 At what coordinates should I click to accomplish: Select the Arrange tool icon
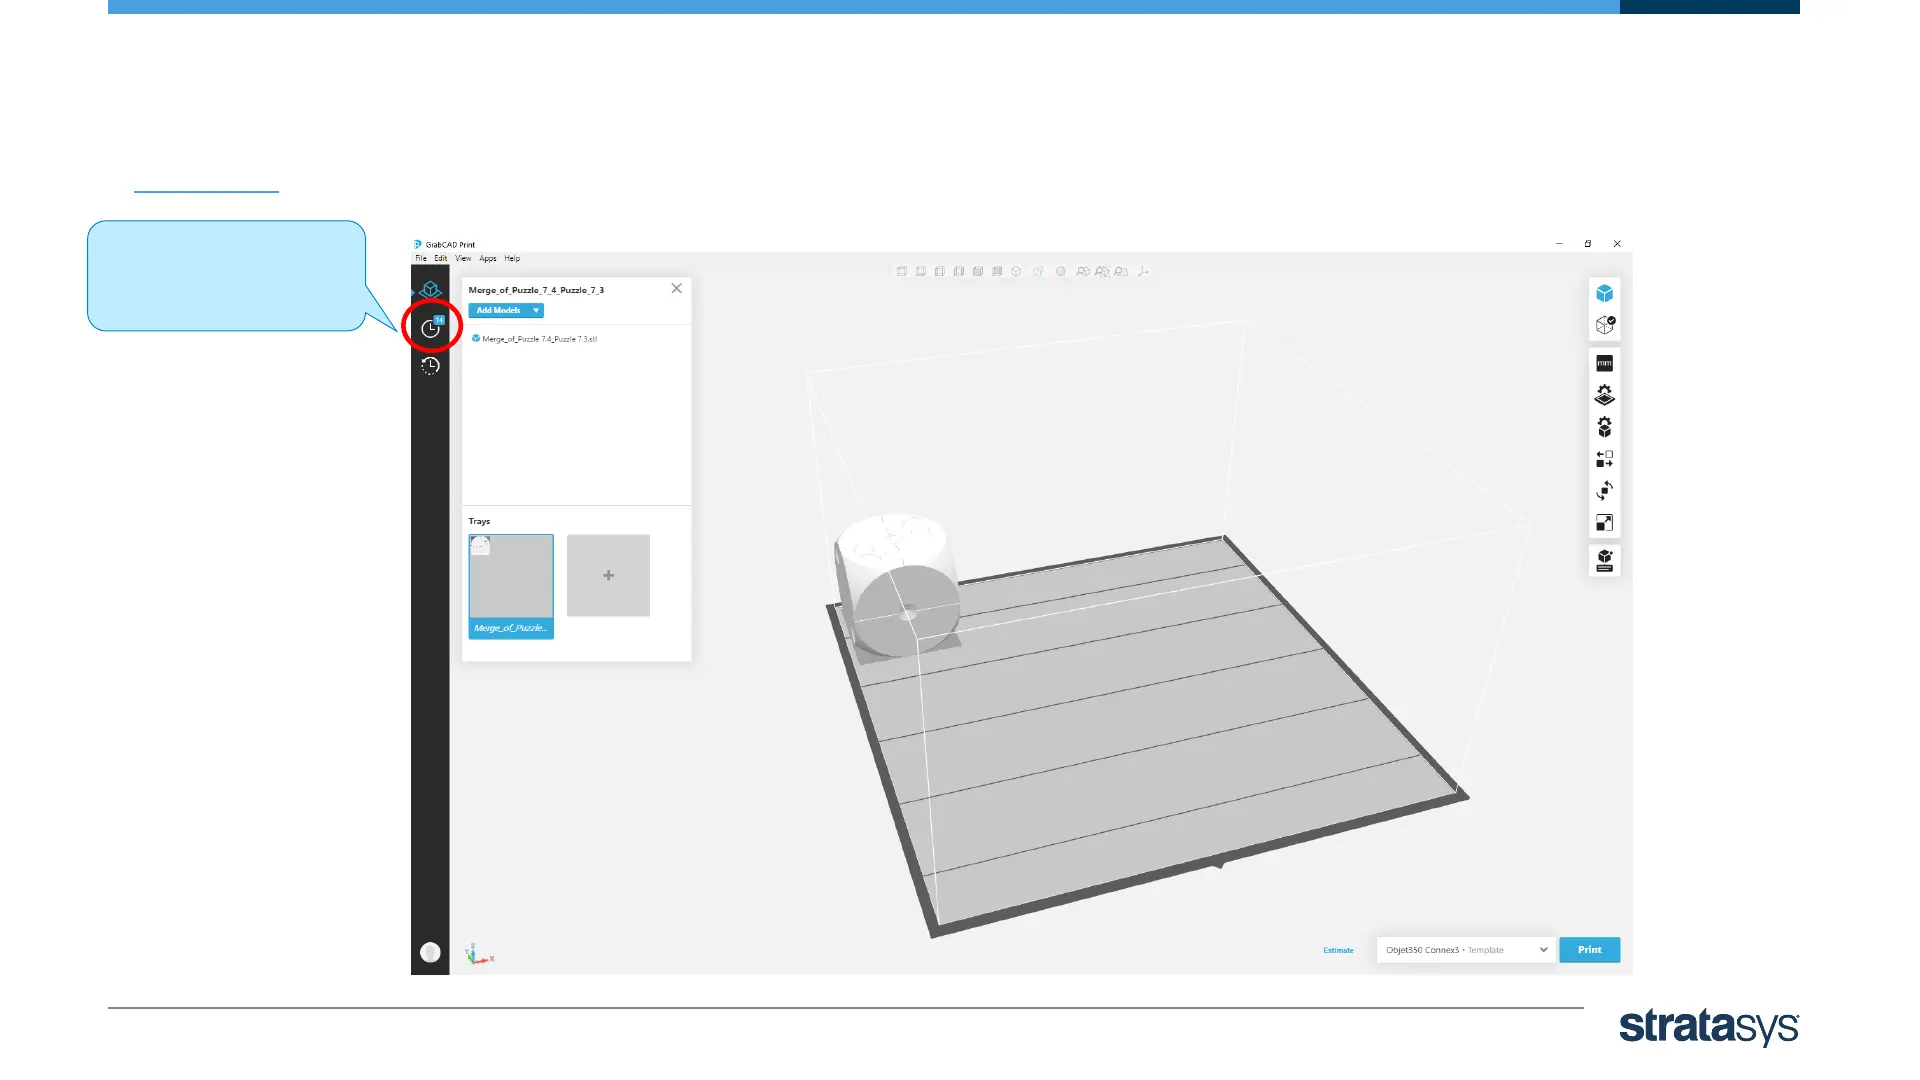[x=1604, y=459]
